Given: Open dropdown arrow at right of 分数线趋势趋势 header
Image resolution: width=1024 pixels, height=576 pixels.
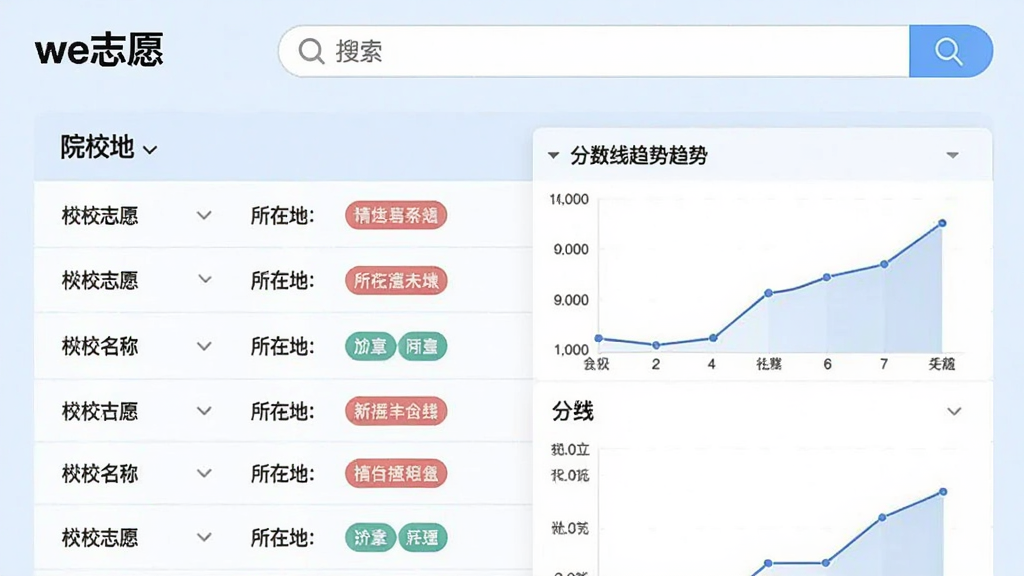Looking at the screenshot, I should pos(952,155).
